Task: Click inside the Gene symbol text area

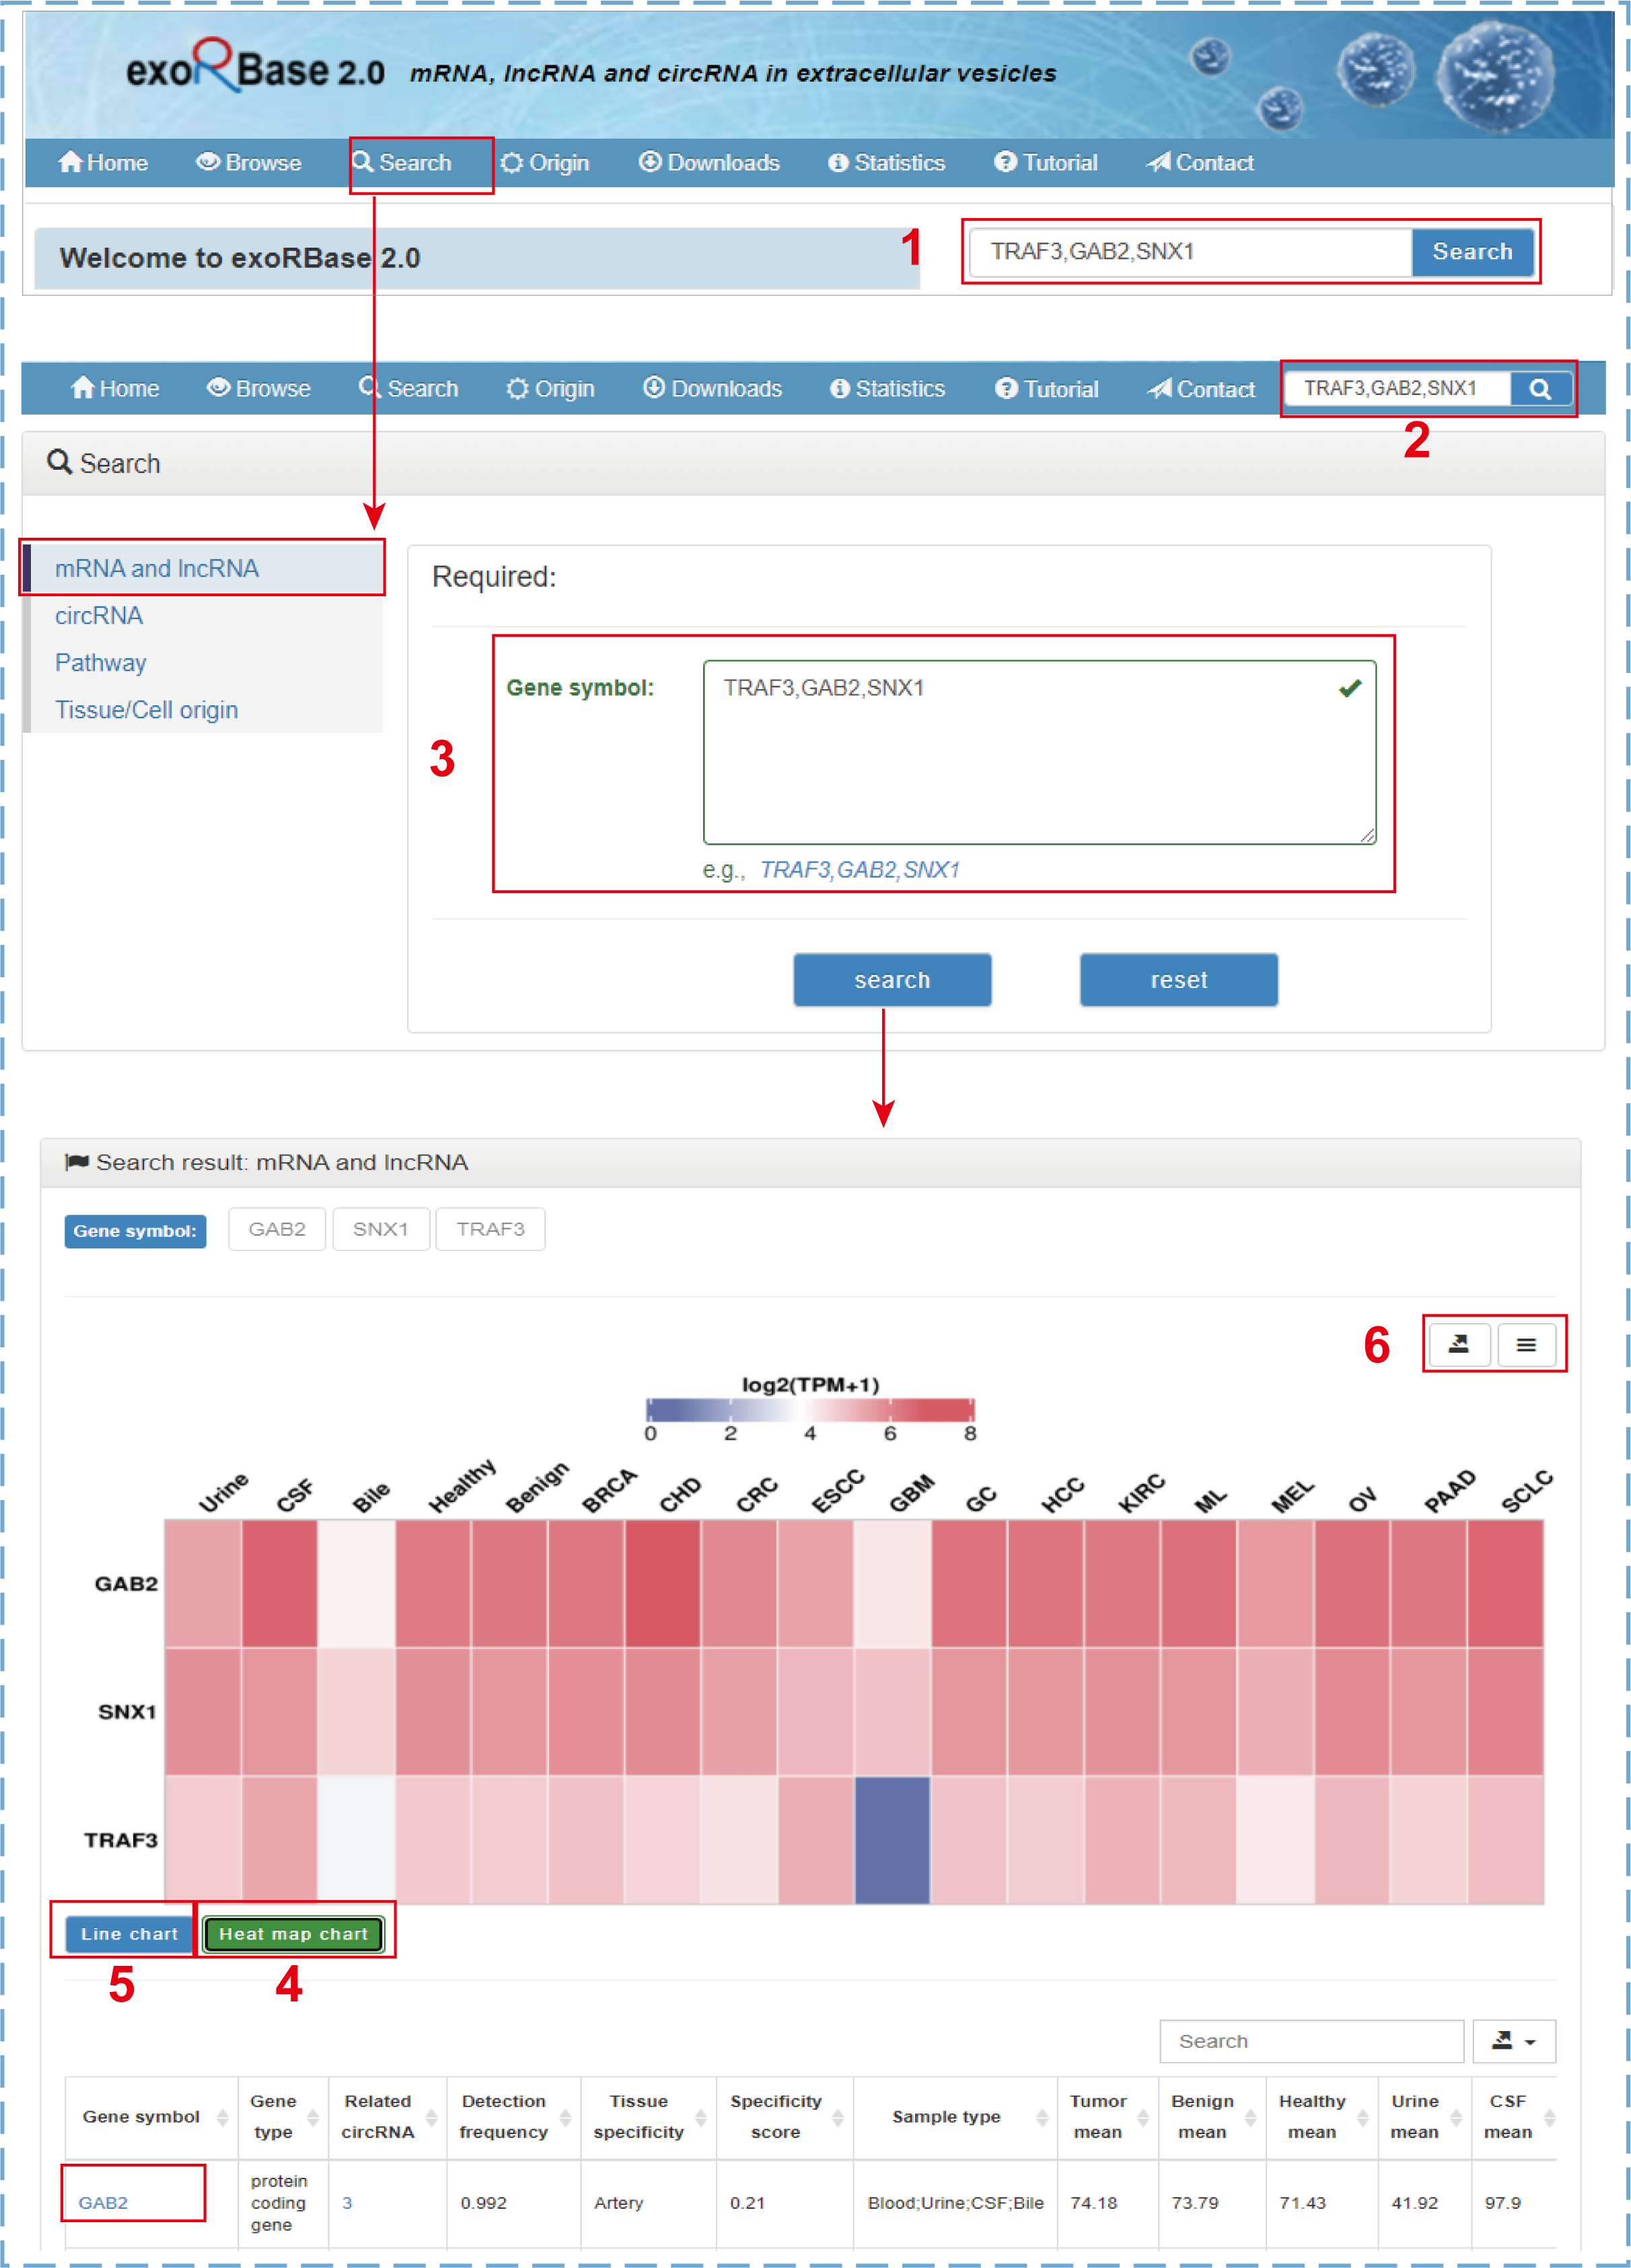Action: (x=1039, y=752)
